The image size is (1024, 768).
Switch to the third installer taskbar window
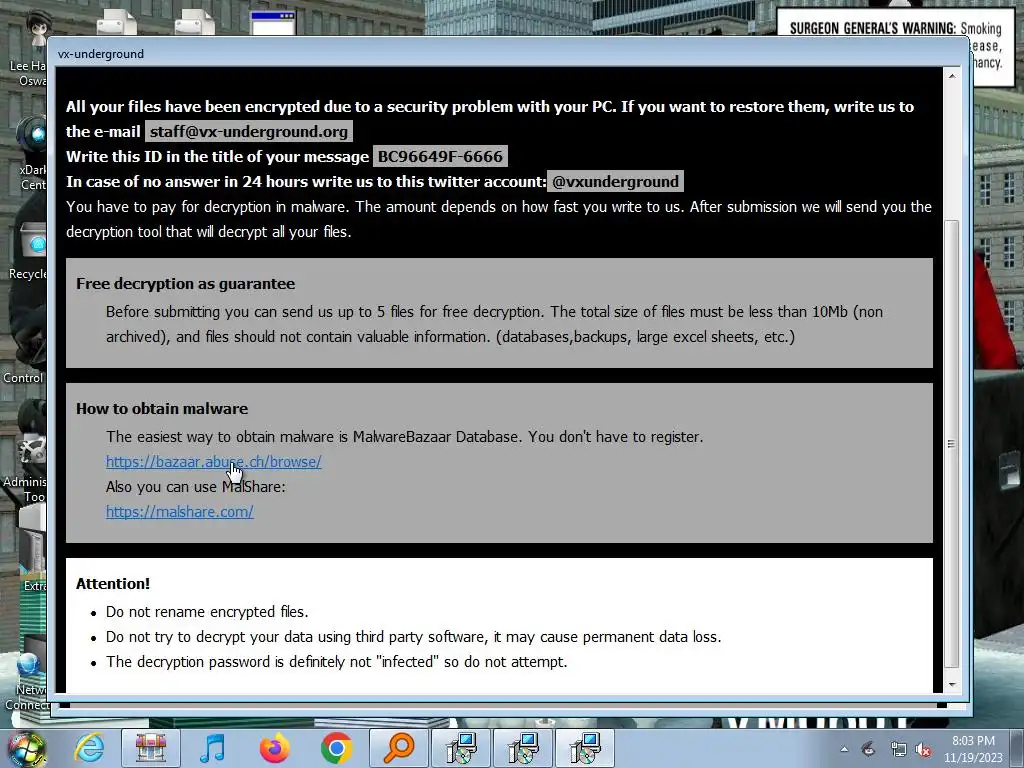[585, 748]
